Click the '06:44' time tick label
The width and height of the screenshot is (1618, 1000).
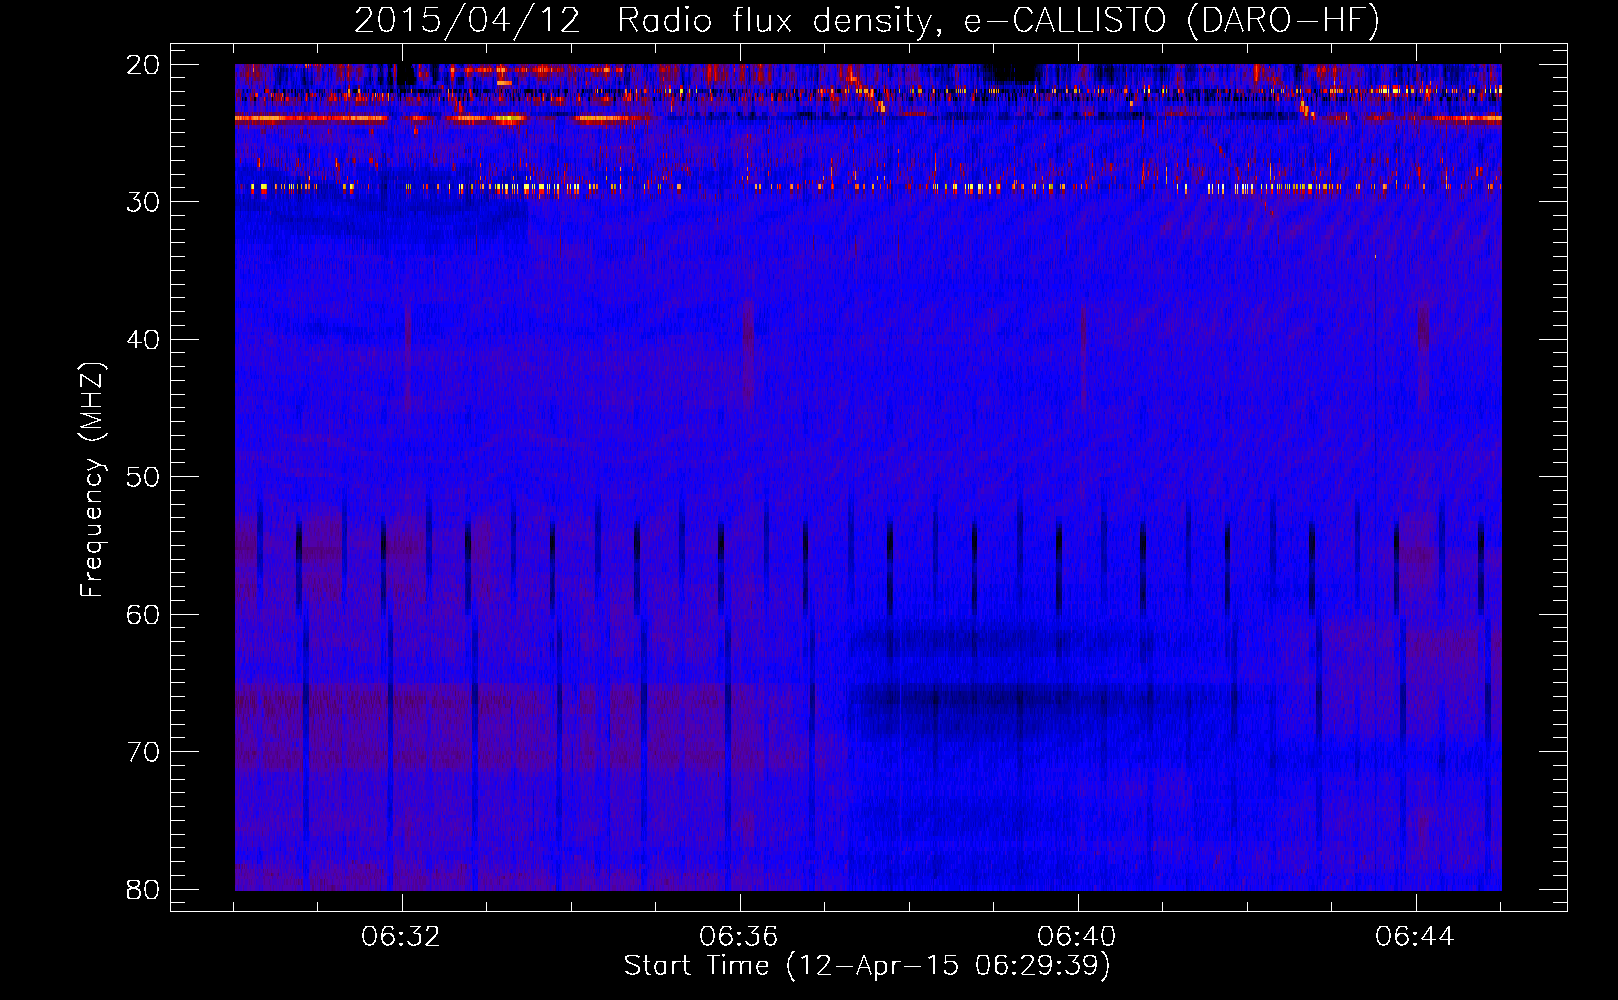(x=1414, y=937)
